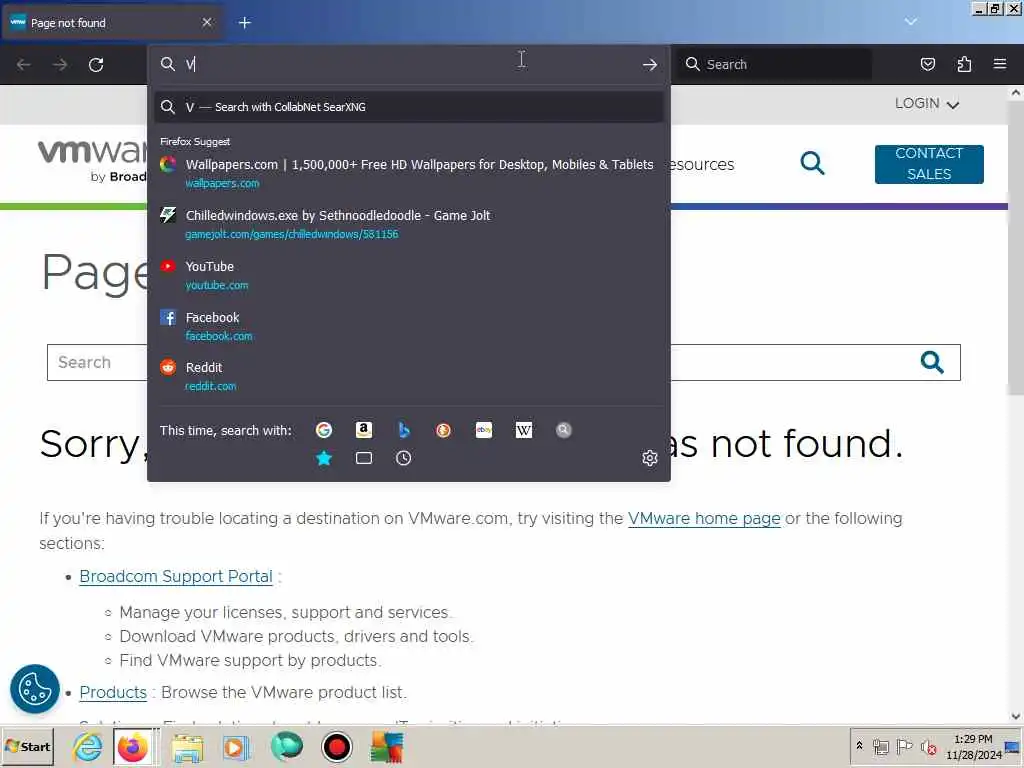Open Save to Pocket icon

[927, 64]
